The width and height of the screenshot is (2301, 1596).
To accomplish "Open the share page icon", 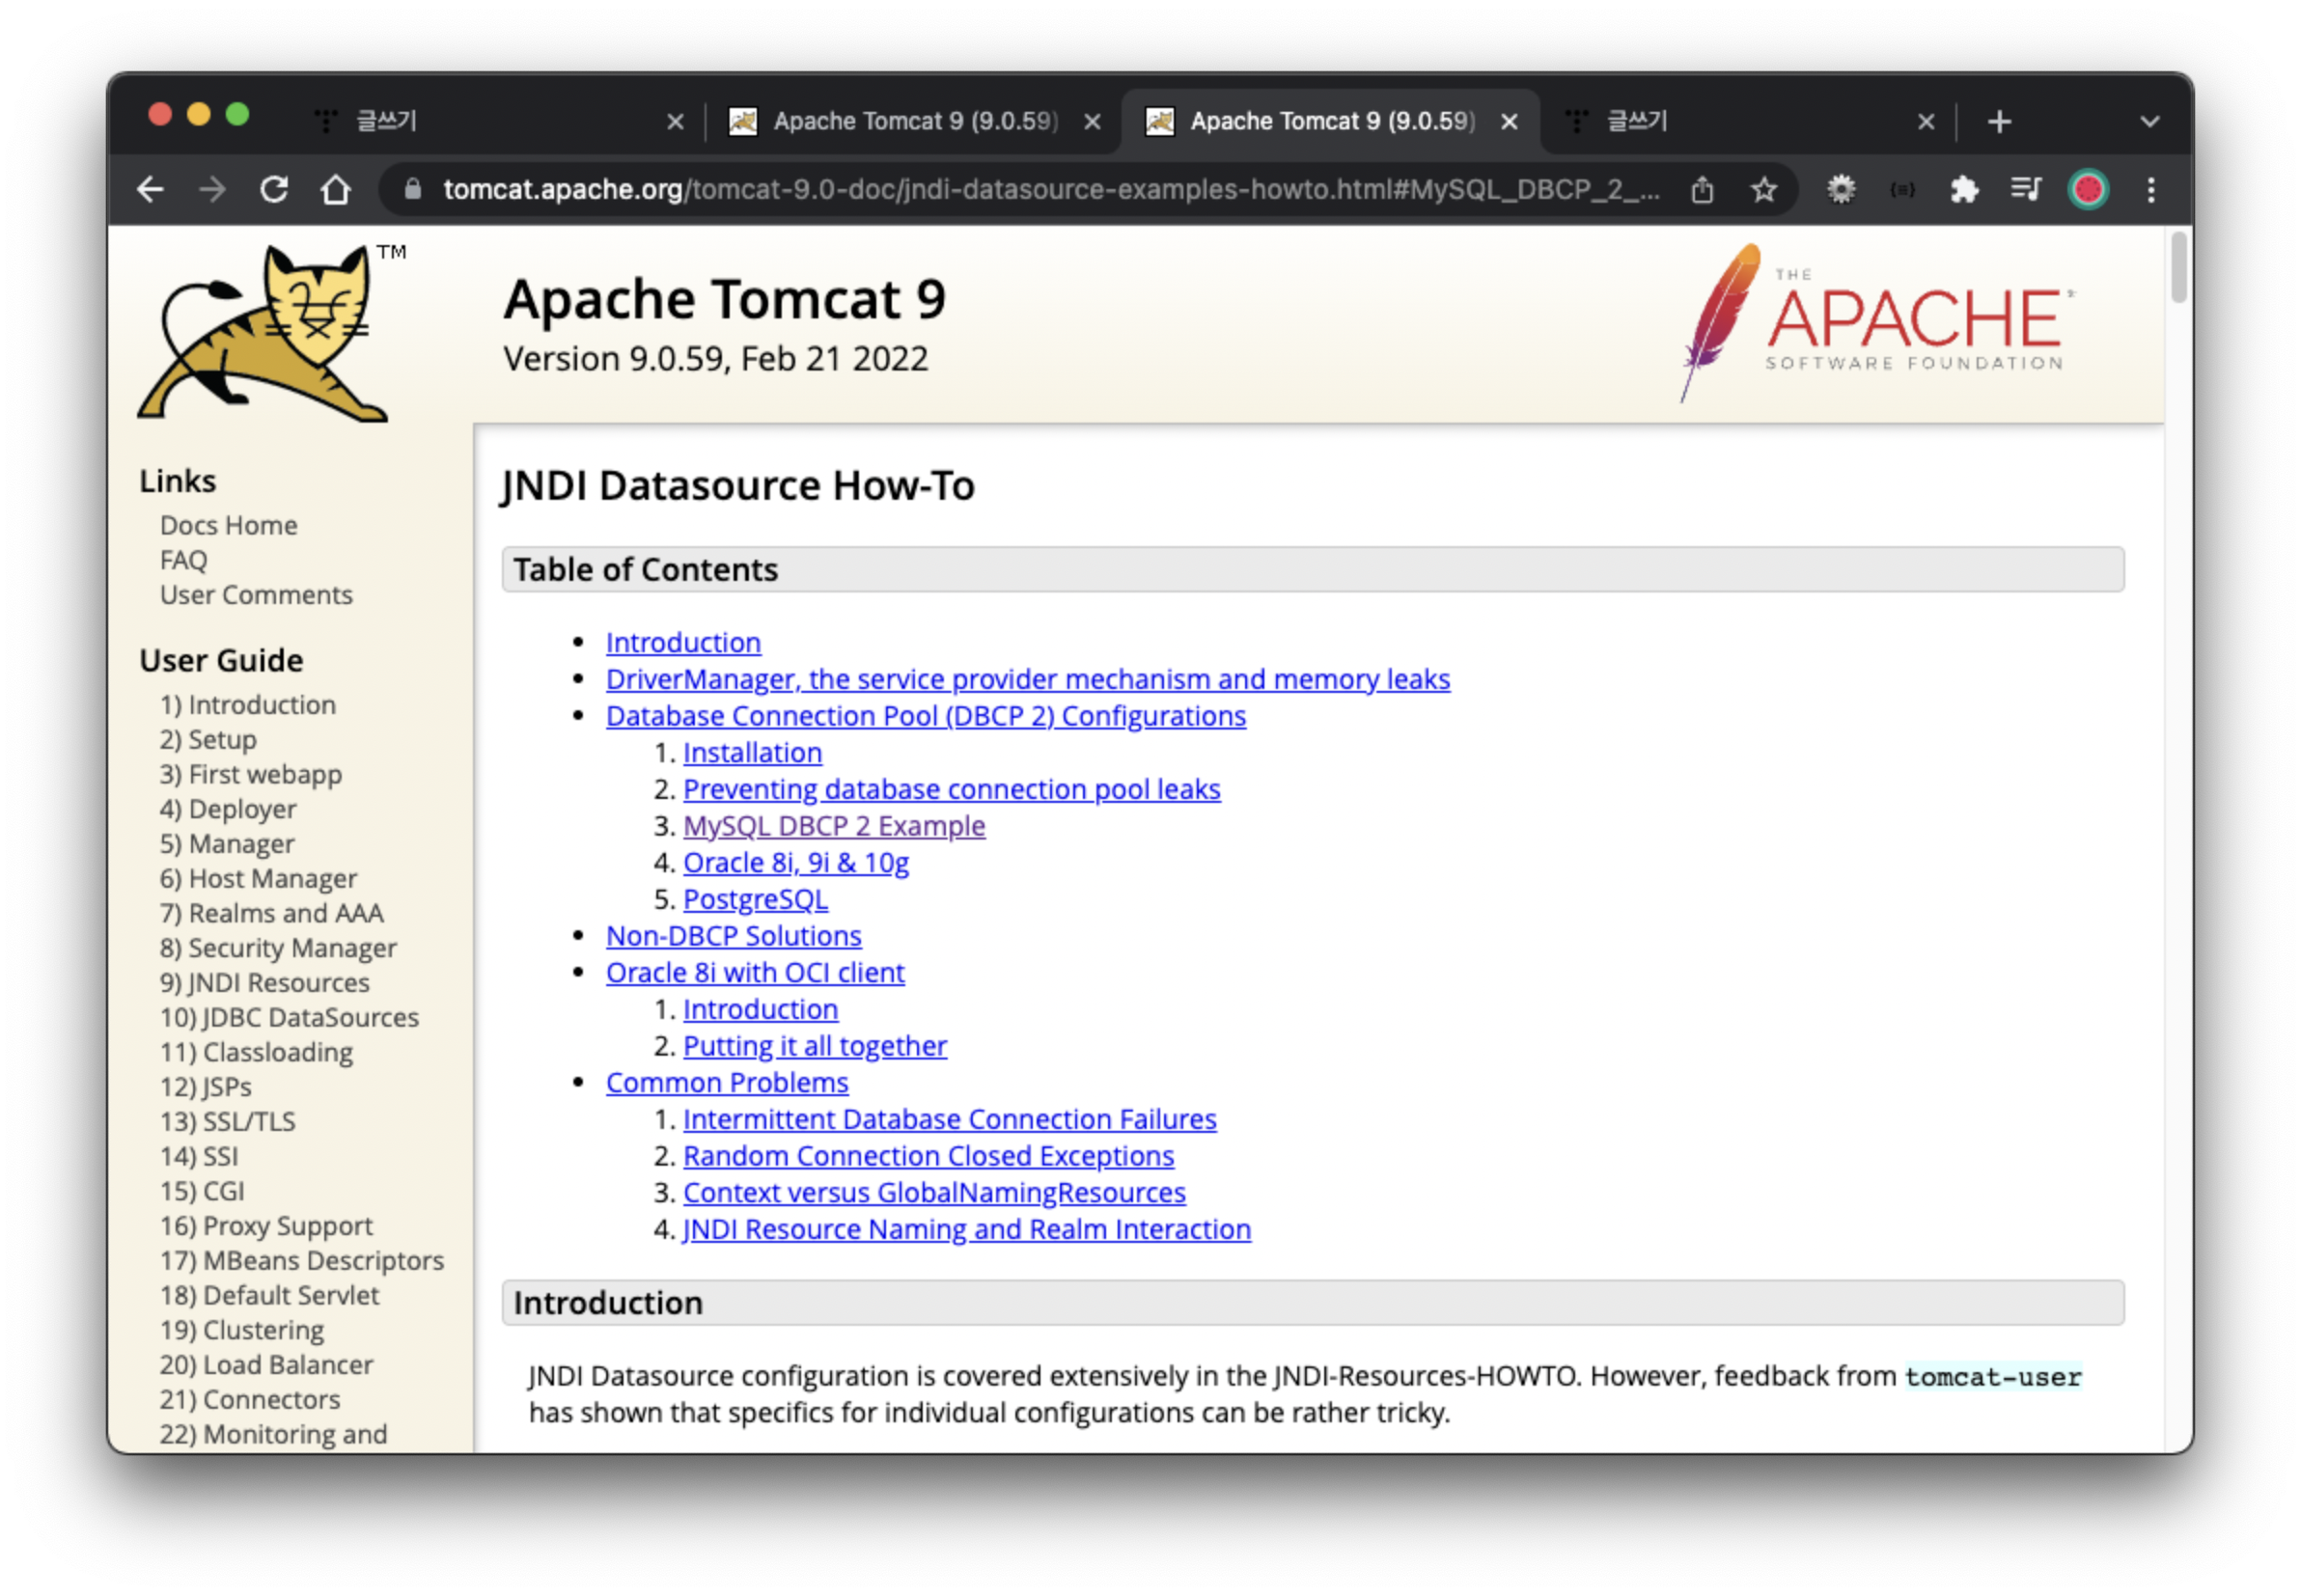I will 1702,189.
